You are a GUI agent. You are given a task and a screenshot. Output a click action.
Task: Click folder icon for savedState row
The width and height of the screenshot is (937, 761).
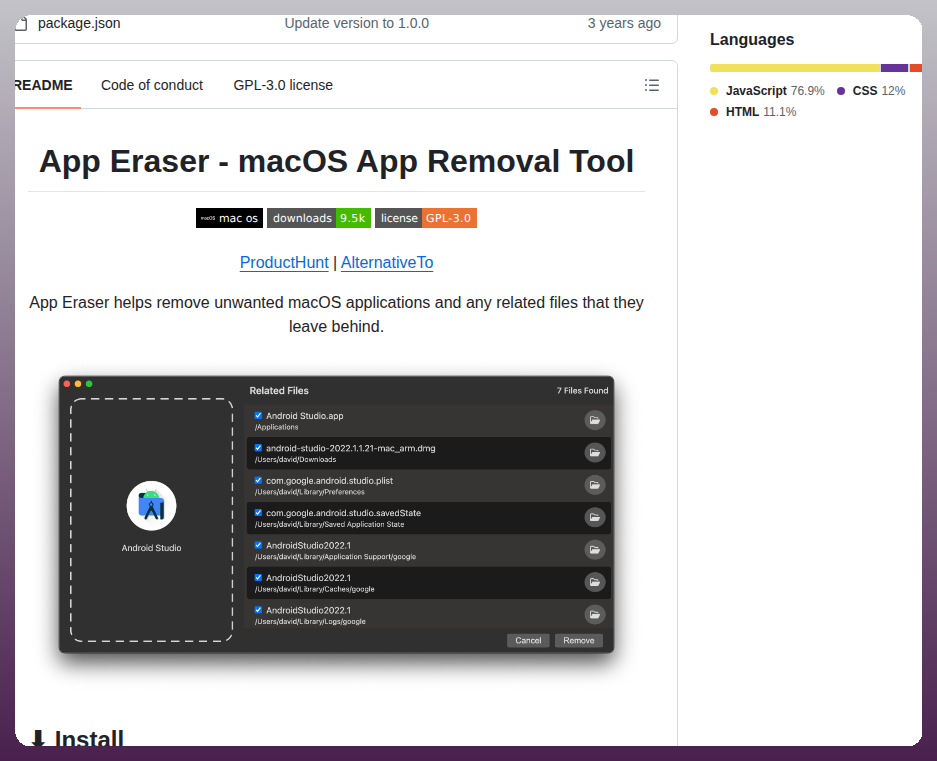coord(595,517)
